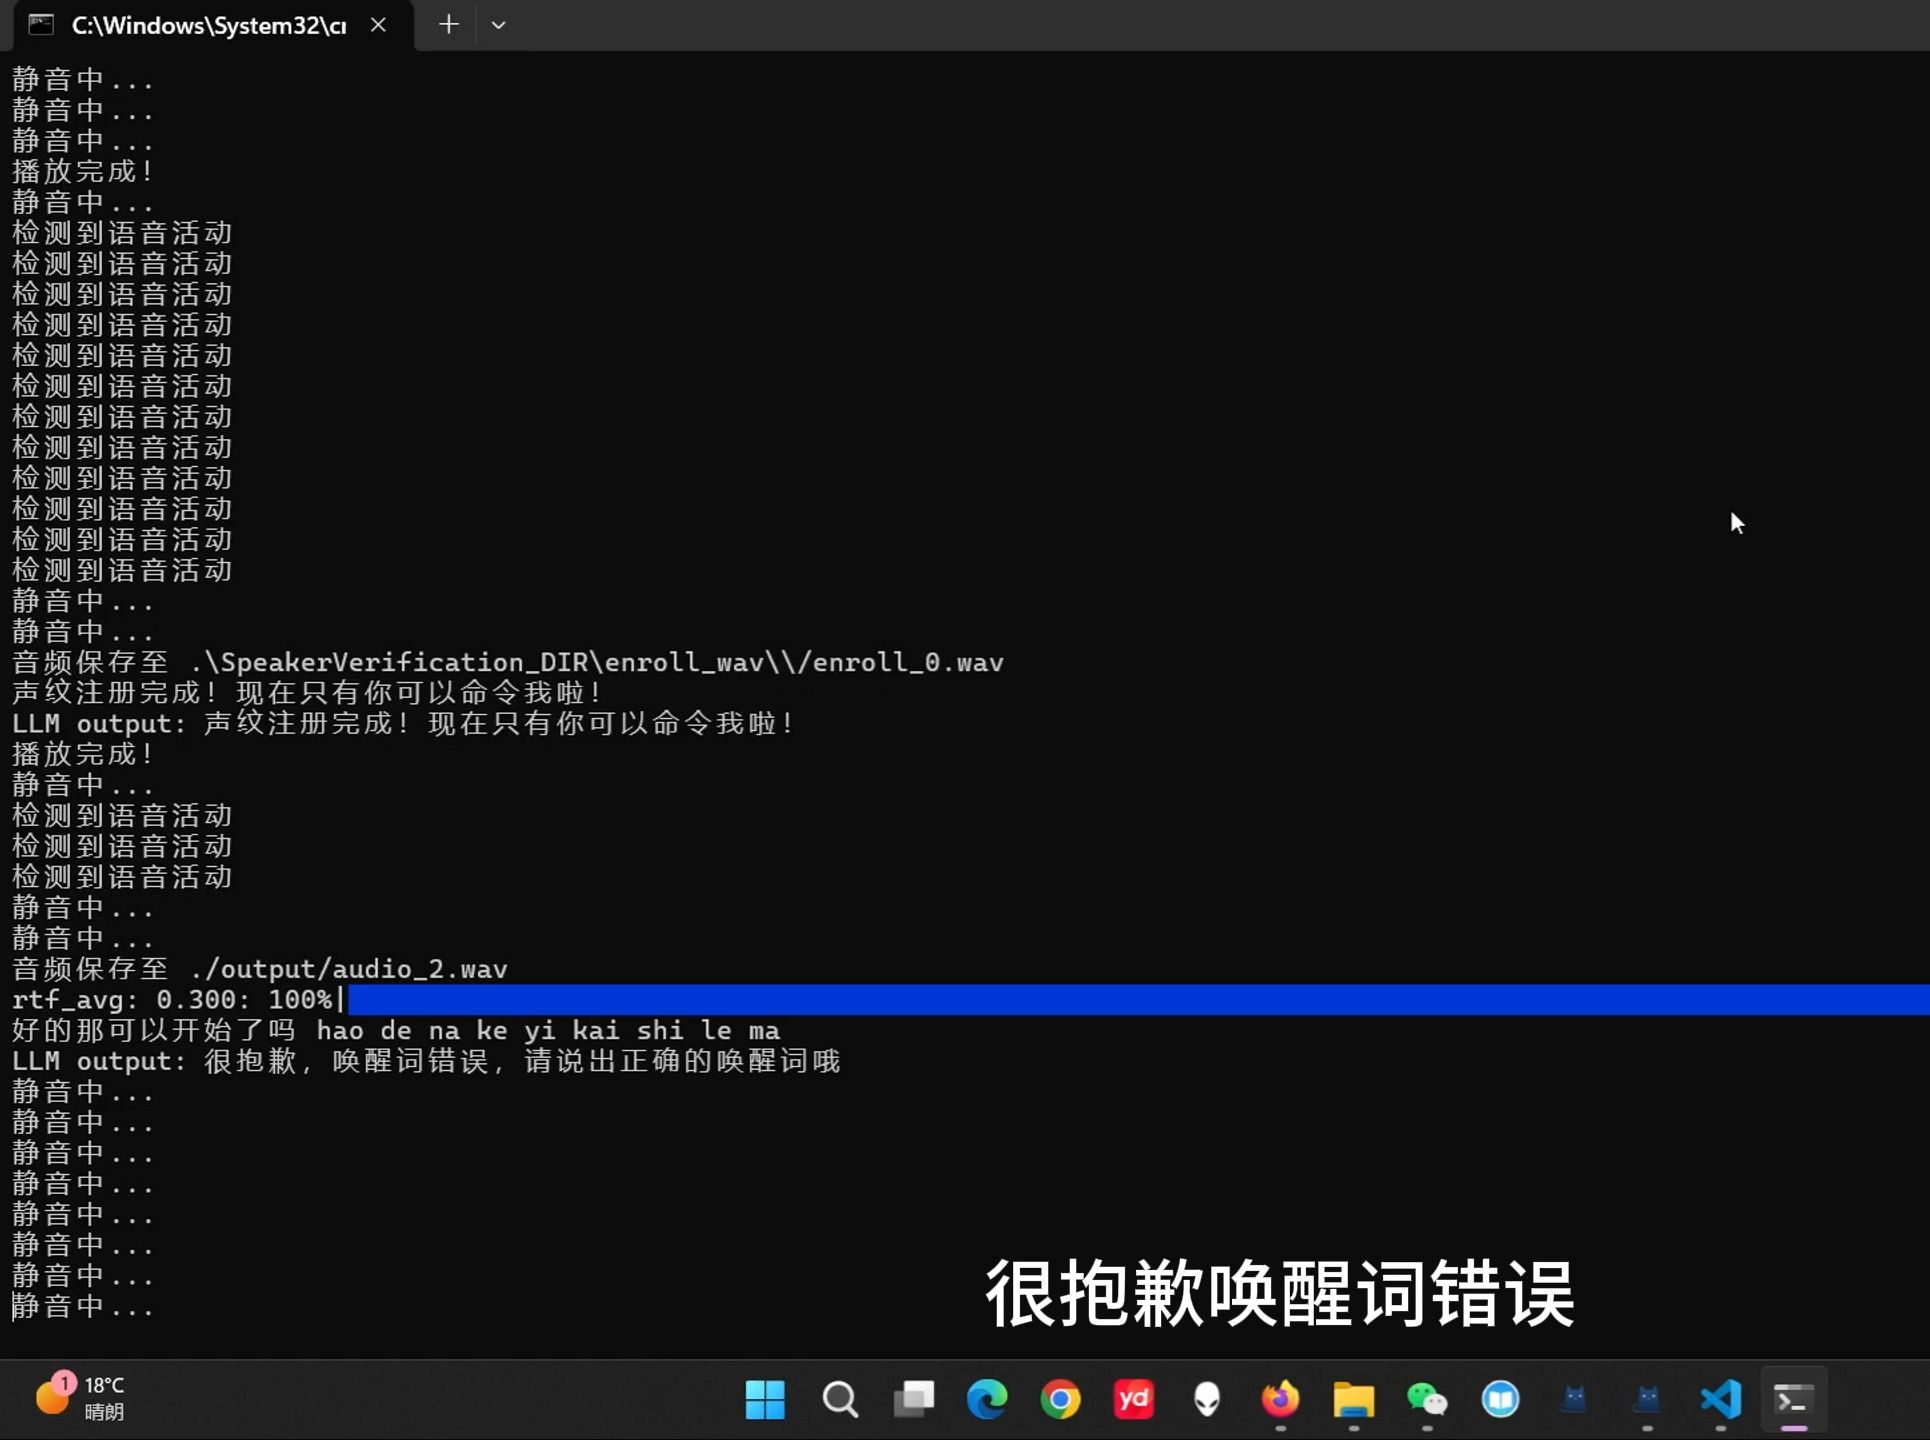This screenshot has height=1440, width=1930.
Task: Switch to Firefox on the taskbar
Action: click(1280, 1399)
